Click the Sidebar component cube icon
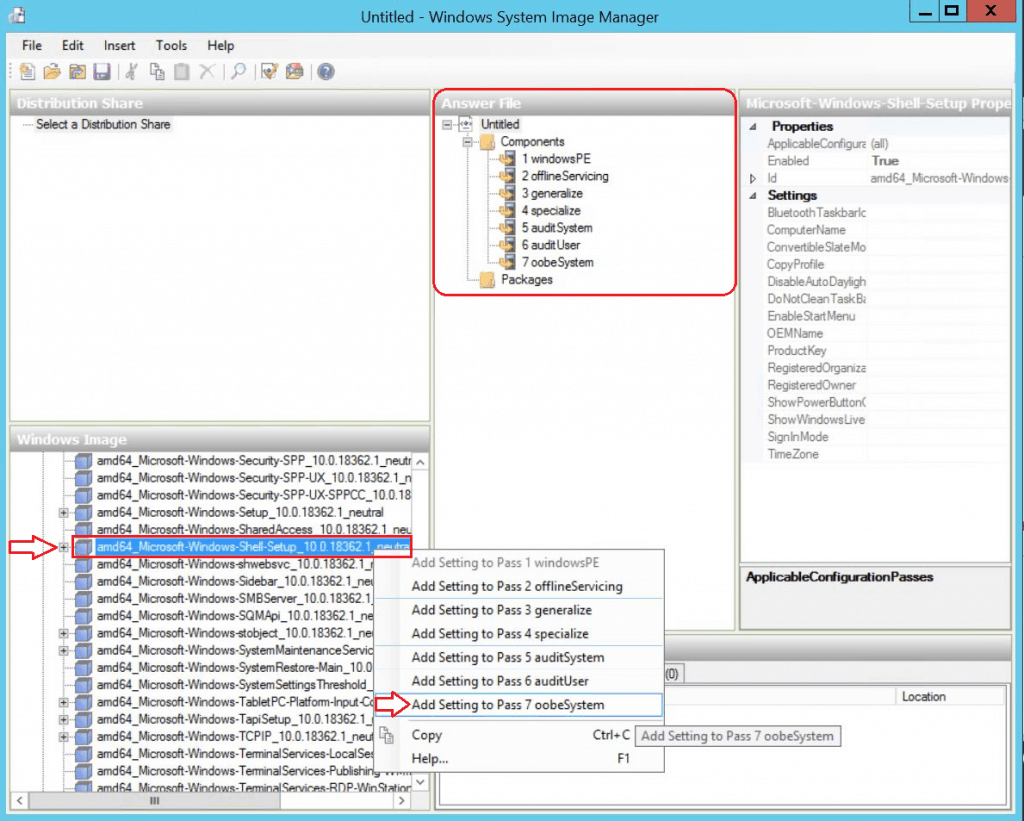The height and width of the screenshot is (821, 1024). click(84, 581)
